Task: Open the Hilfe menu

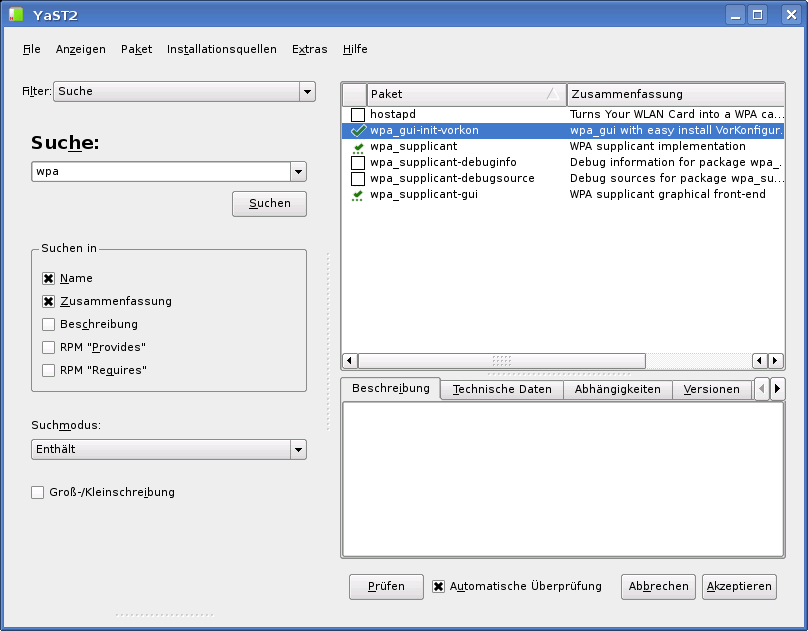Action: [355, 49]
